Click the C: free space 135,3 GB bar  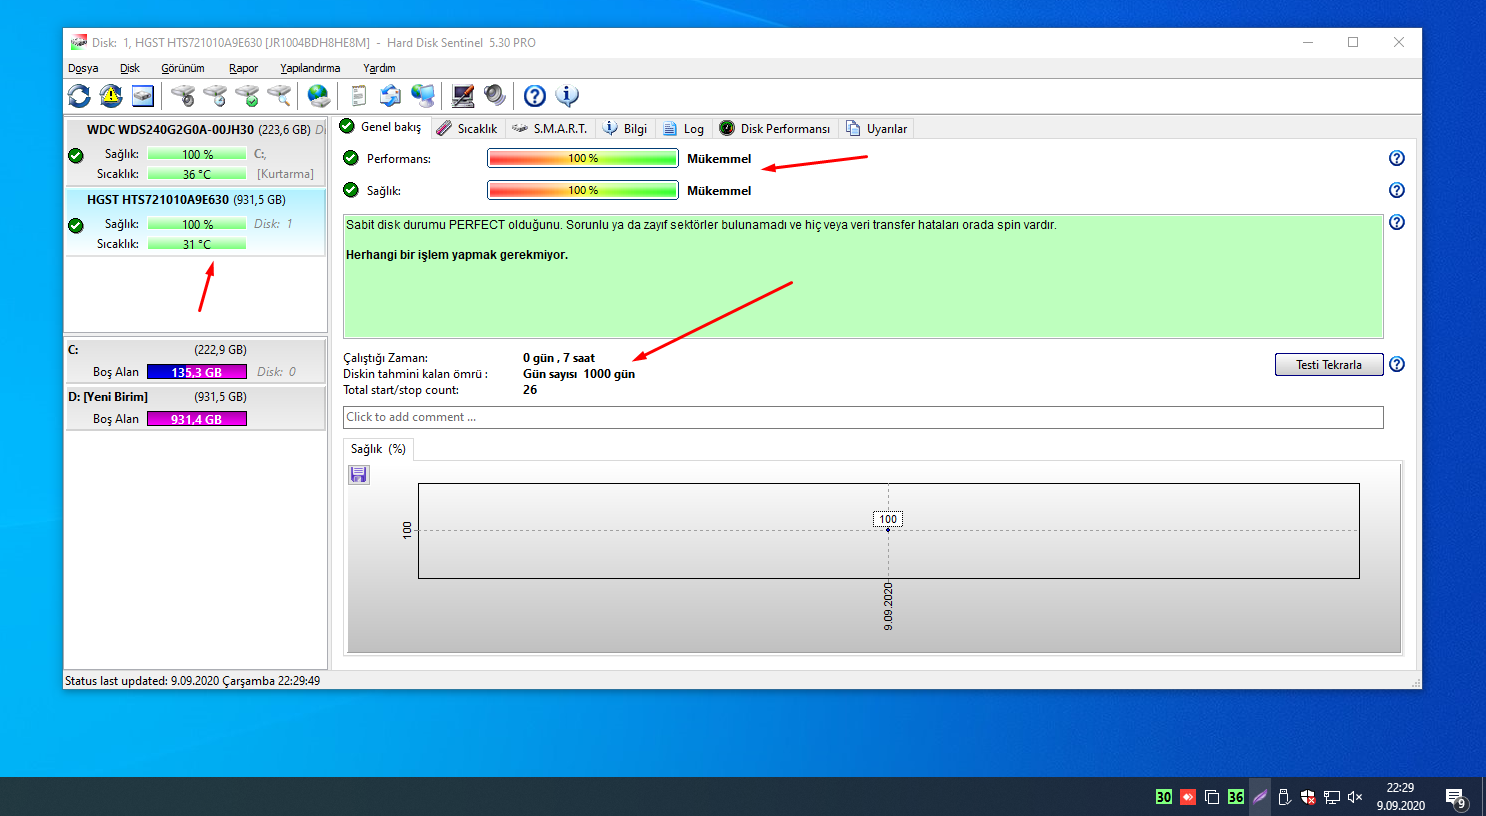pos(197,372)
